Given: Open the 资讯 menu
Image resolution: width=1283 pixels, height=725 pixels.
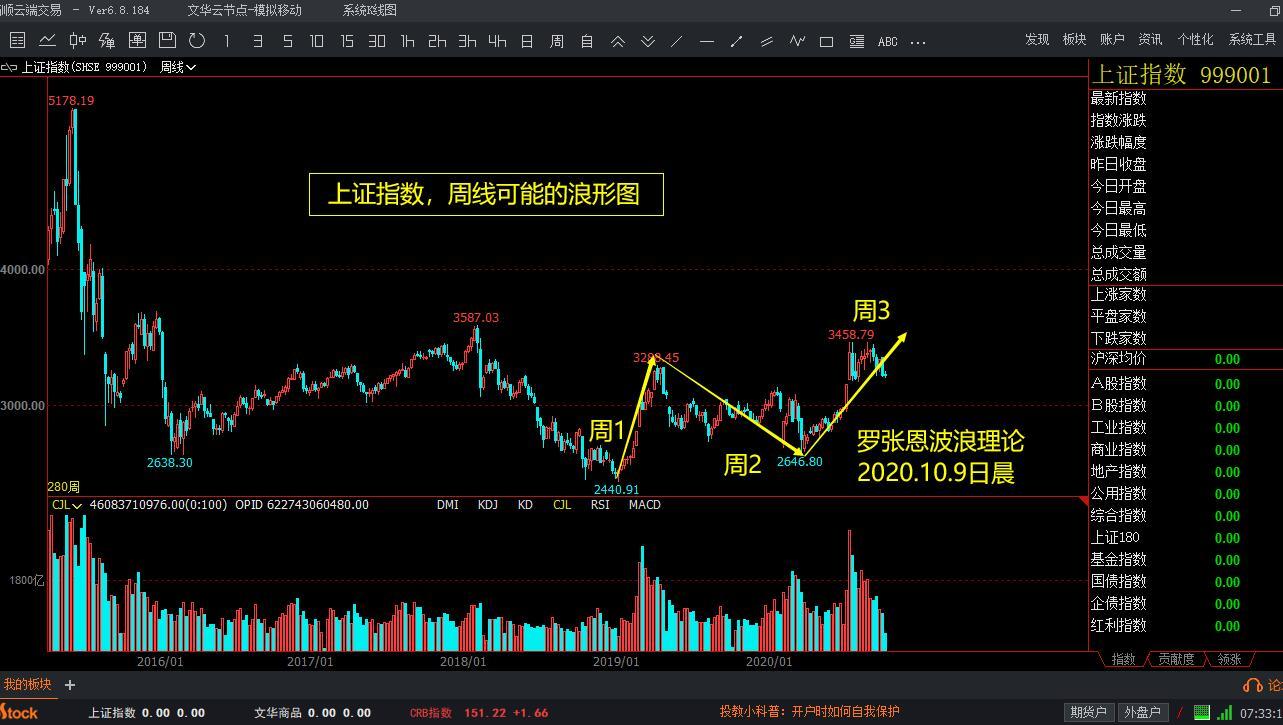Looking at the screenshot, I should [x=1150, y=40].
